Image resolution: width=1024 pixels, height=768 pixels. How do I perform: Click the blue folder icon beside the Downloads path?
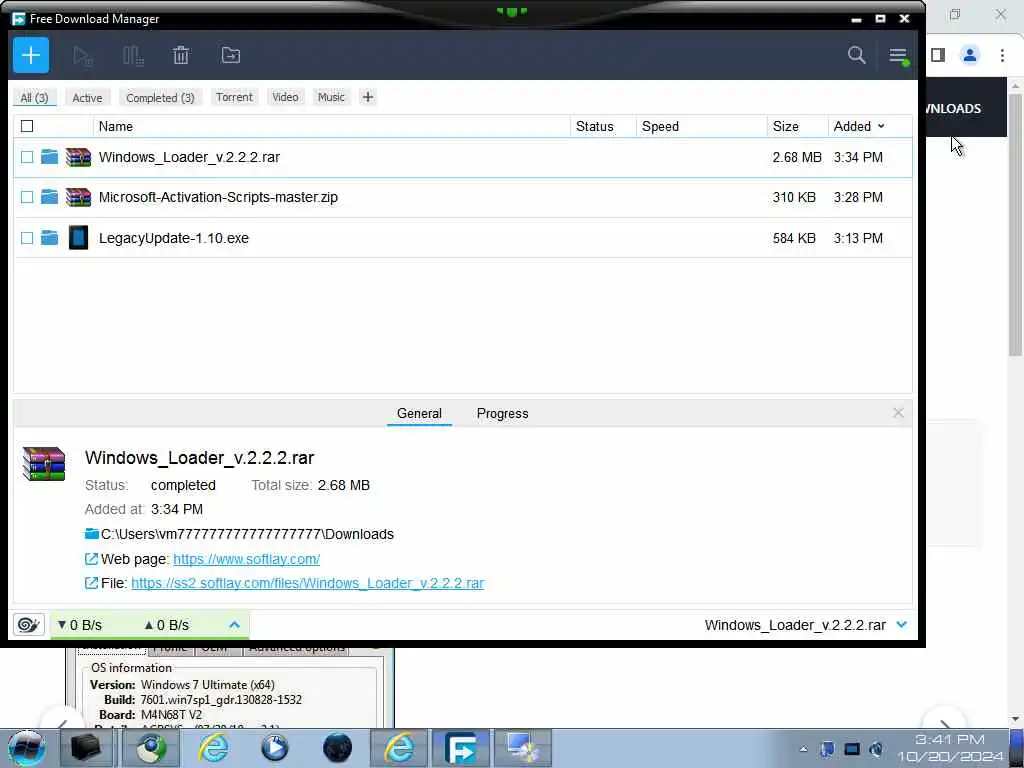click(91, 534)
